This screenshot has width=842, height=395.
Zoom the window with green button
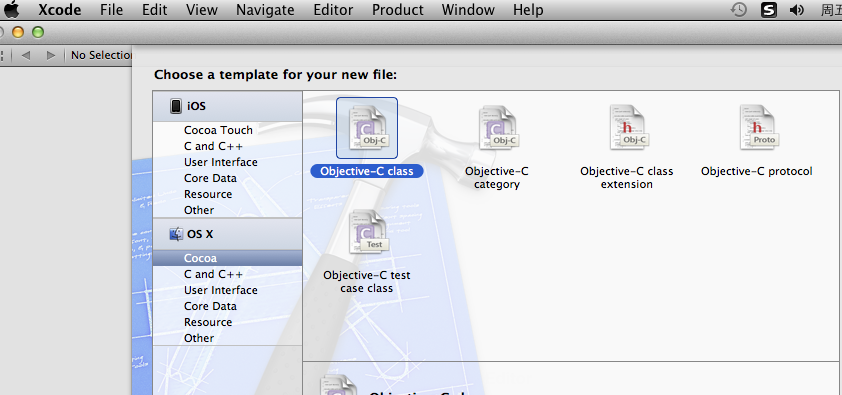point(38,33)
